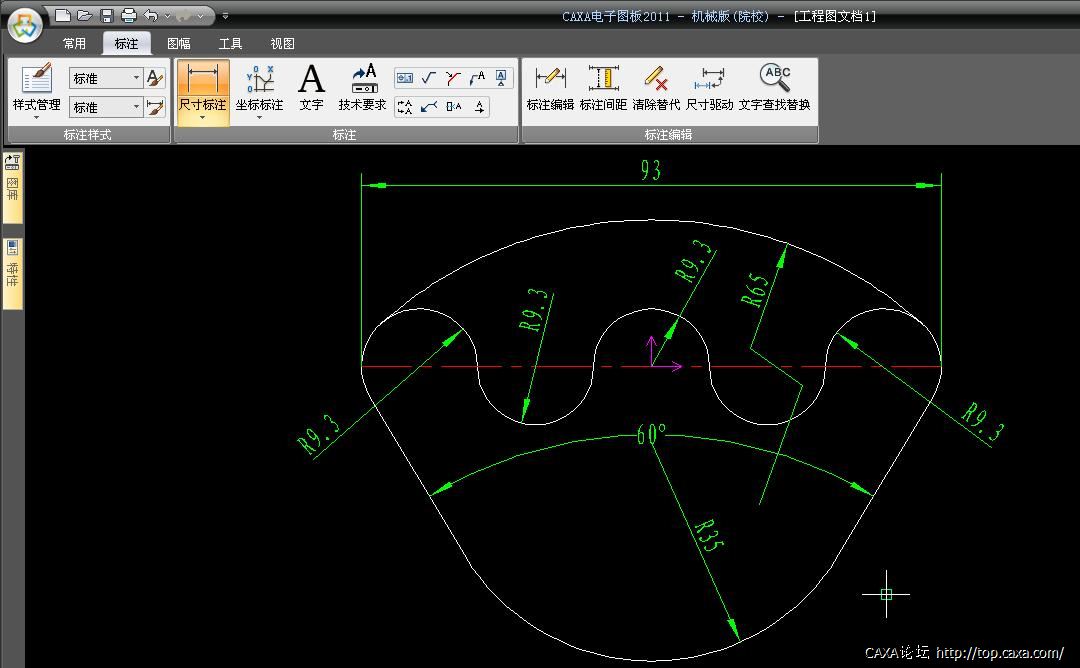Open 技术要求 technical requirements tool
1080x668 pixels.
362,86
